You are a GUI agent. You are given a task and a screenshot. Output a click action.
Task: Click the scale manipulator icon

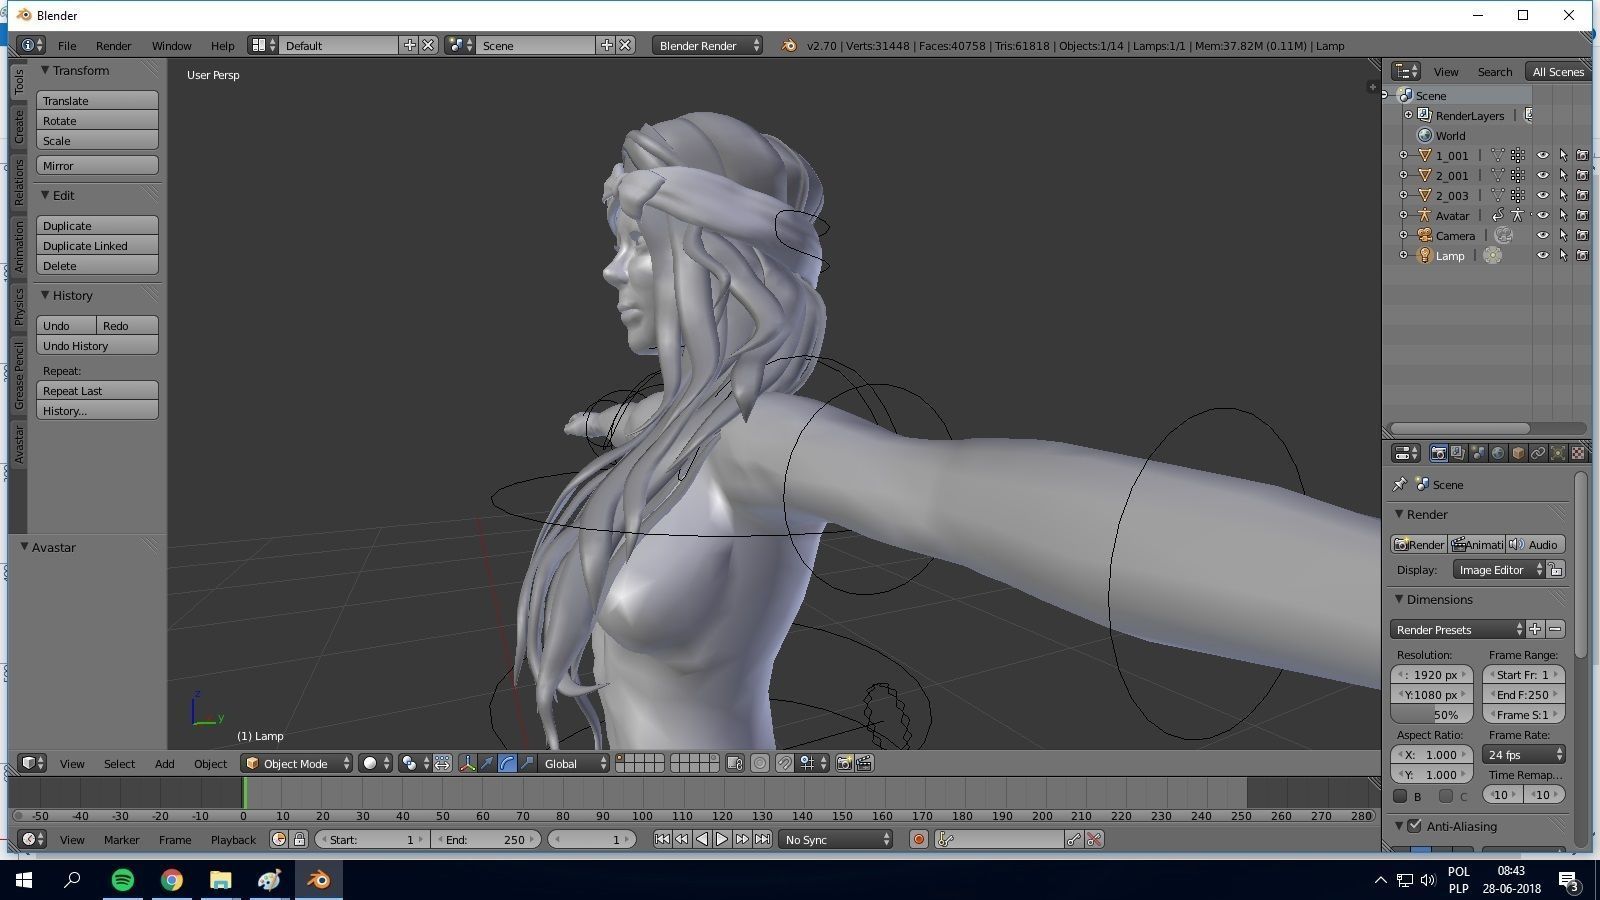click(x=527, y=763)
